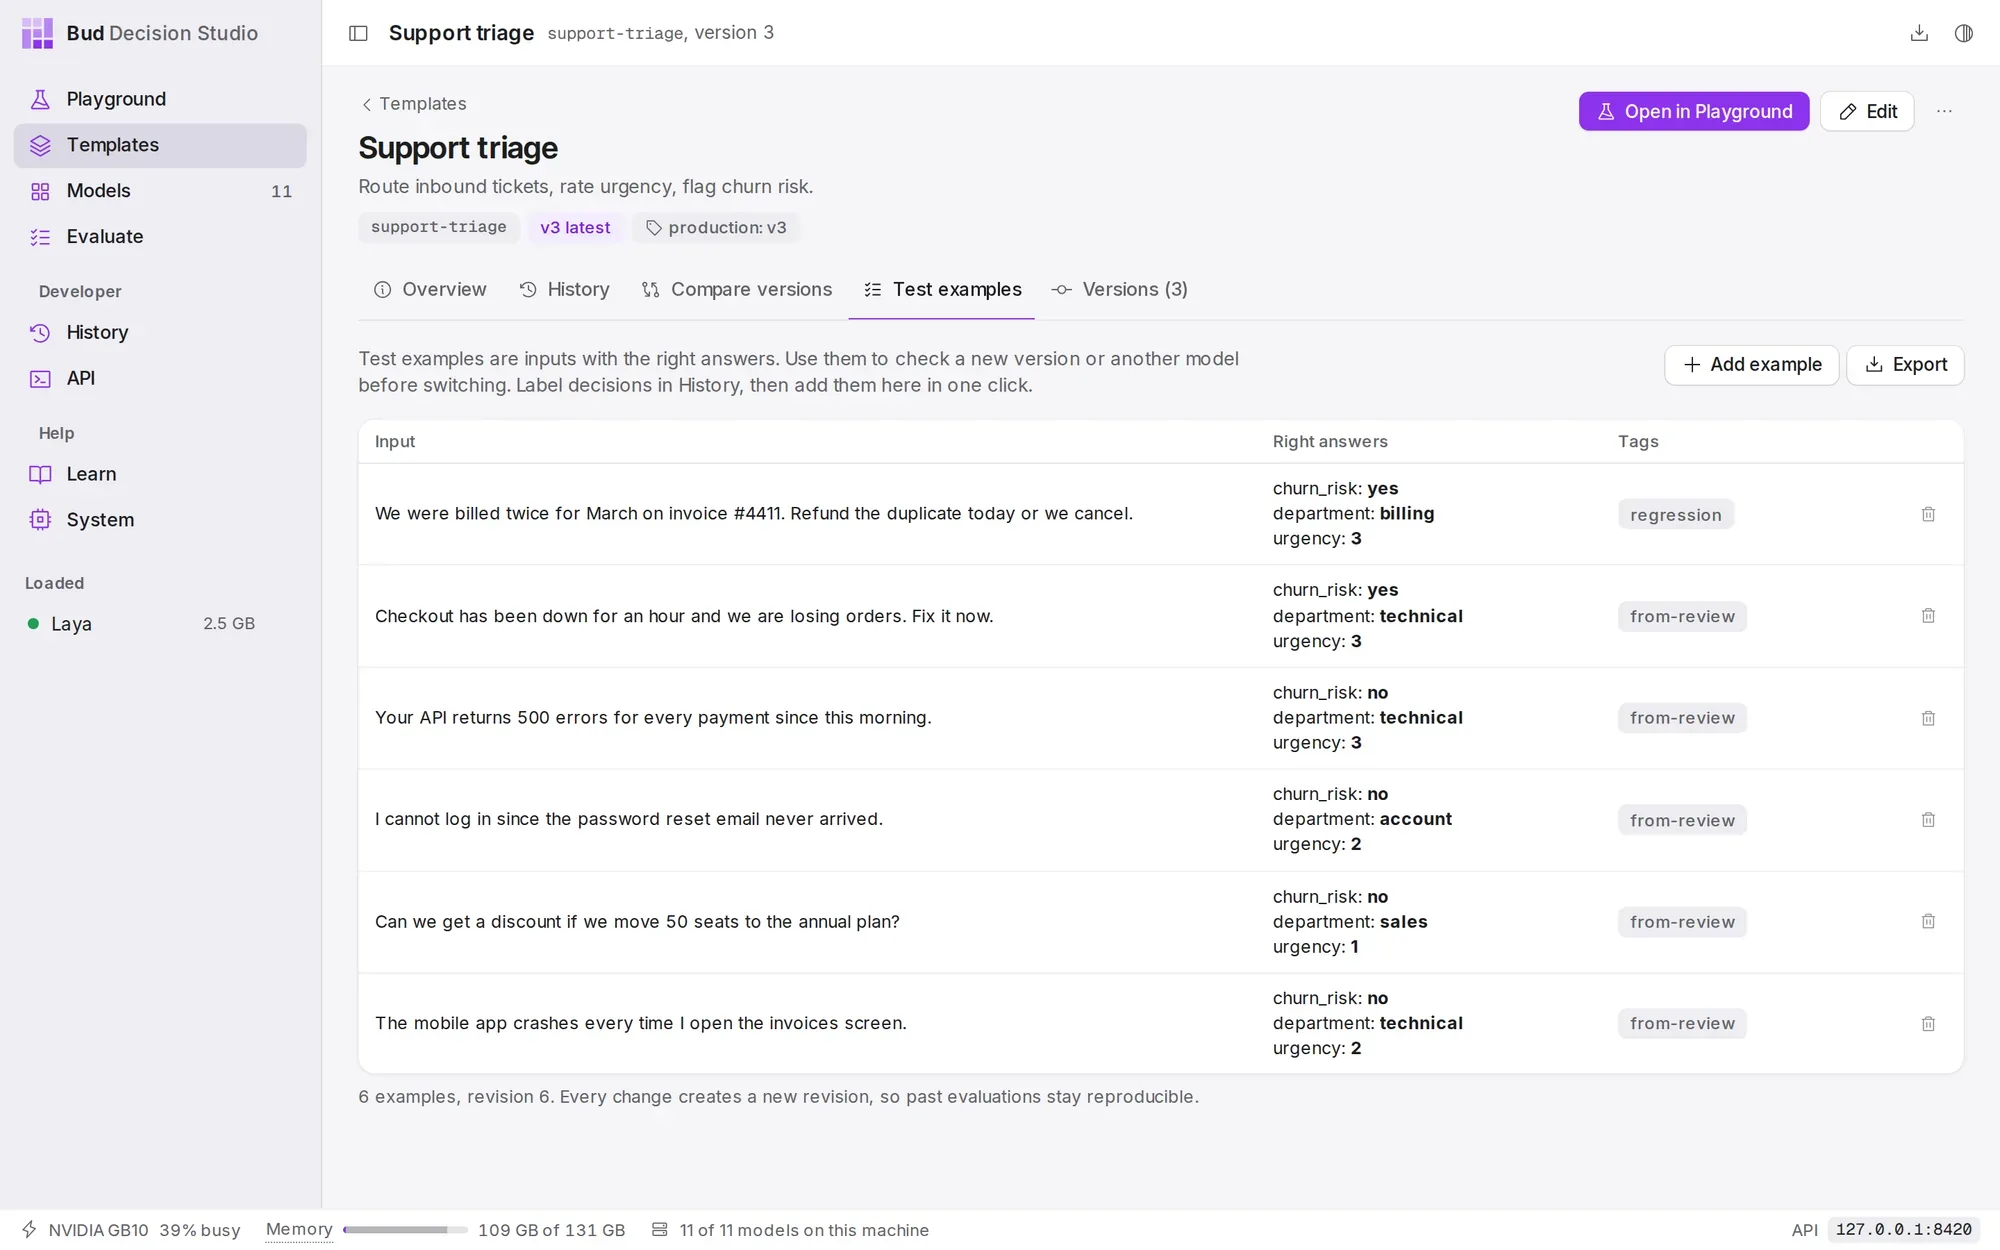
Task: Click the '109 GB of 131 GB' readout
Action: (552, 1231)
